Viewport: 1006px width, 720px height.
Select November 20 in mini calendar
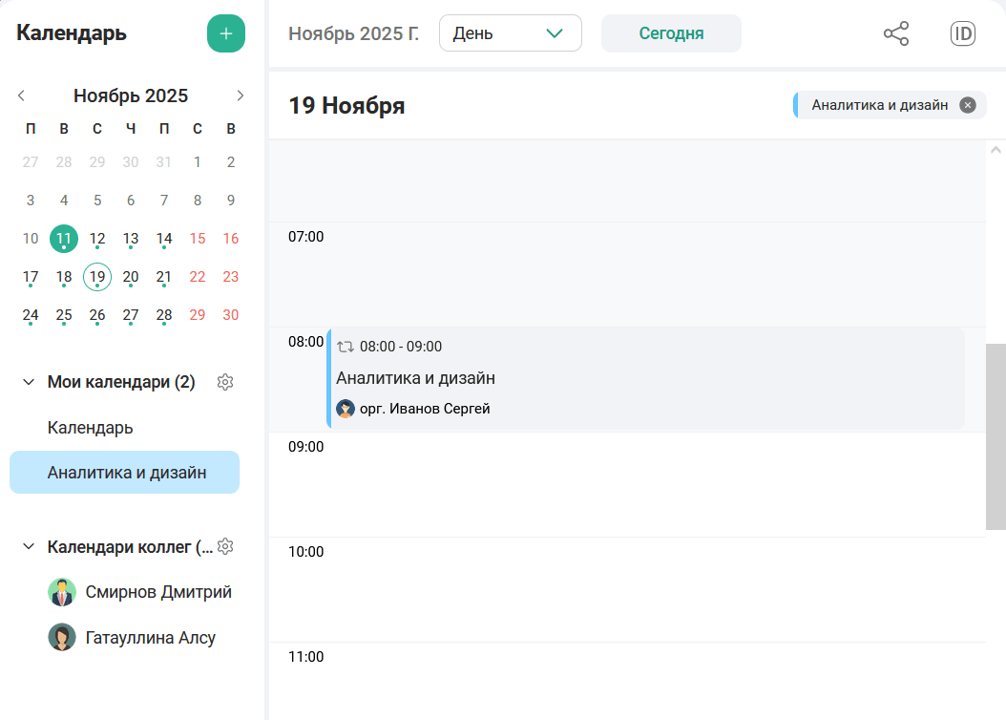[x=130, y=277]
